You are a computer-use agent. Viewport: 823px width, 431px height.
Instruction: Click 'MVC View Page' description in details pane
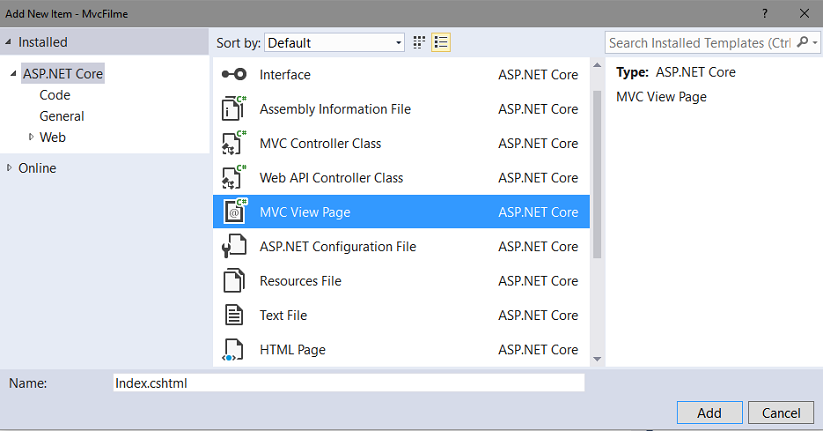point(661,97)
